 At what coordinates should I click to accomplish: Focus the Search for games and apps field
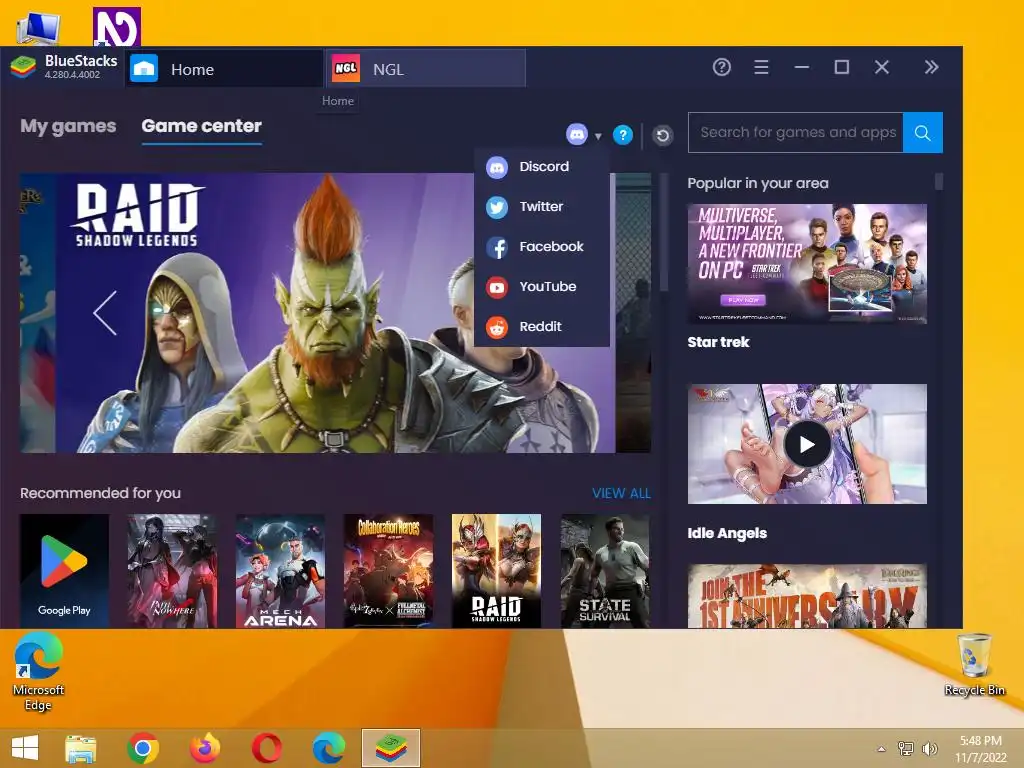pos(795,133)
